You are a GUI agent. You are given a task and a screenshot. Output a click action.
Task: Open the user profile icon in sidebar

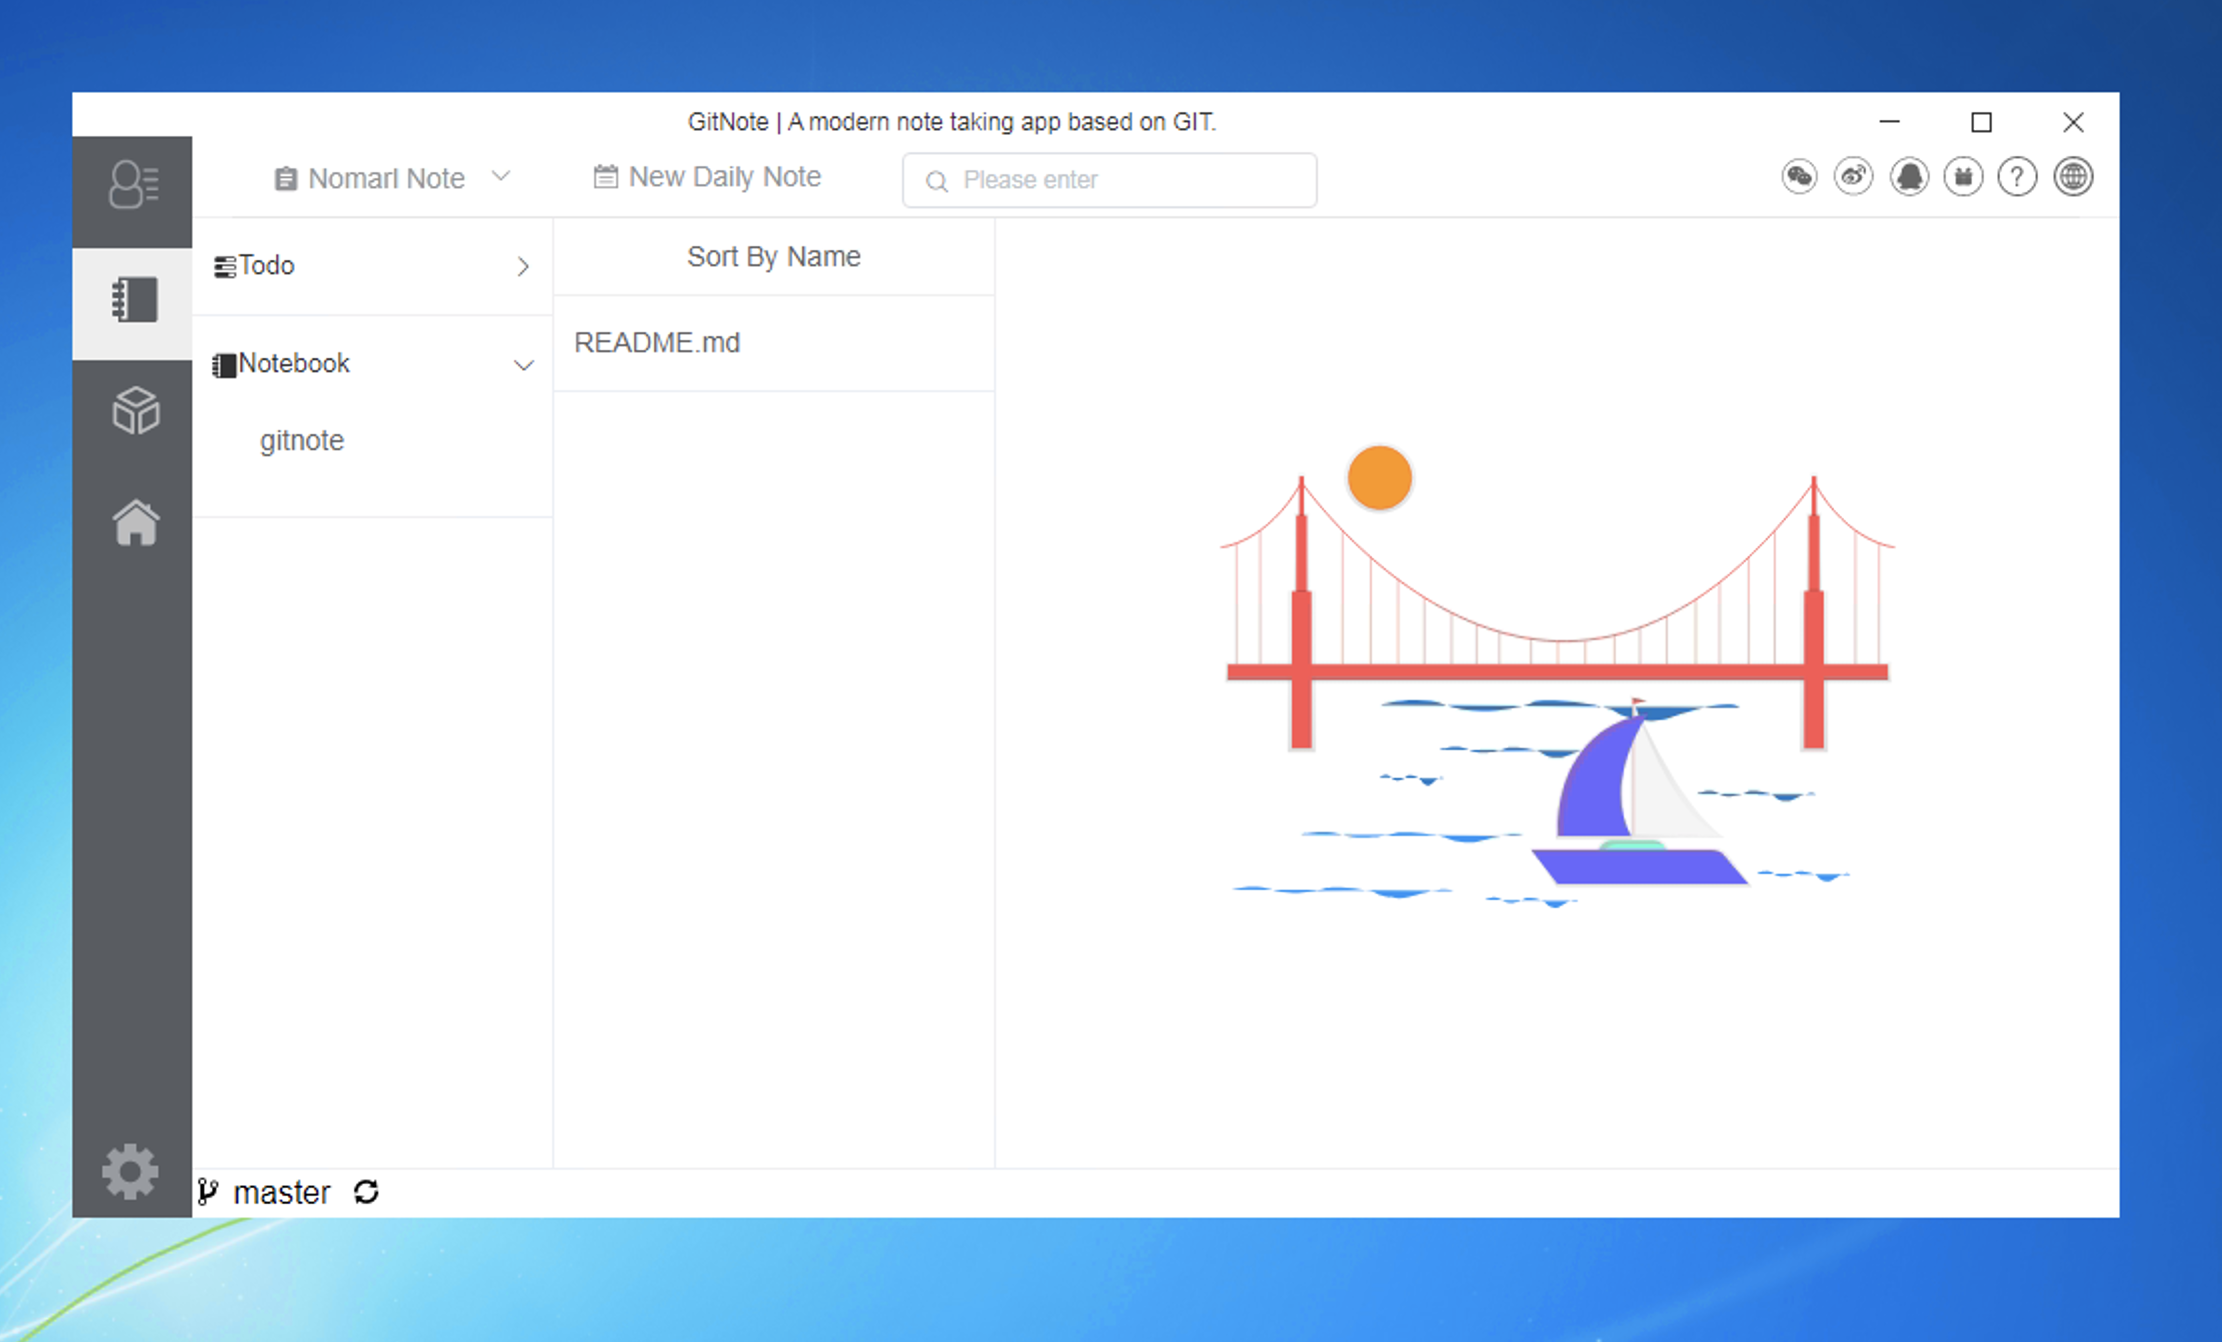[x=133, y=185]
